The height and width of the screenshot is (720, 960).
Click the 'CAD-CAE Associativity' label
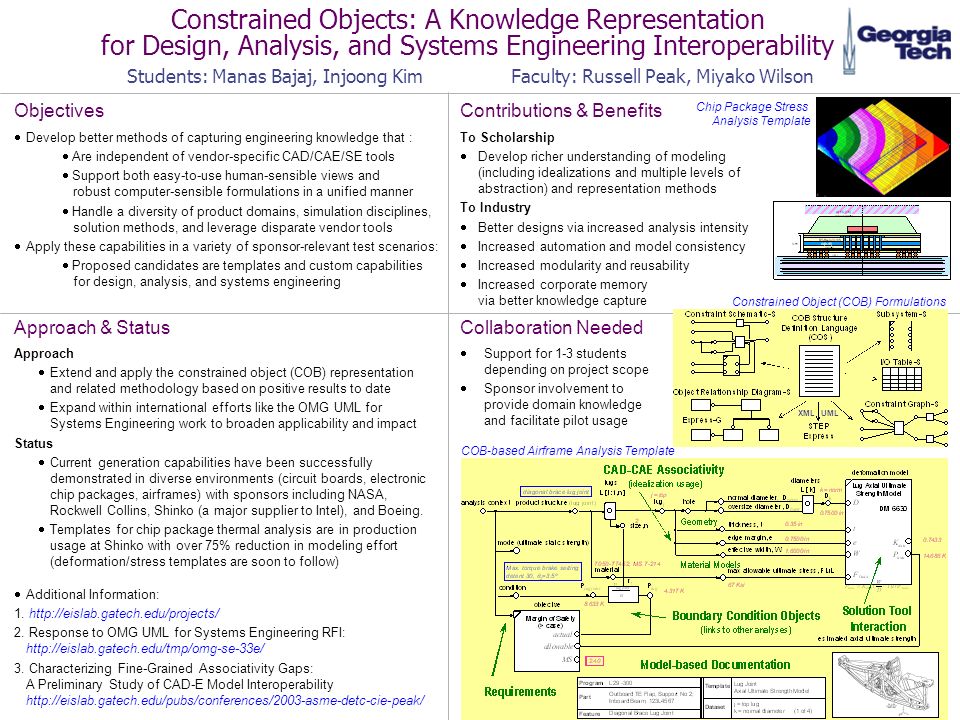pos(663,470)
